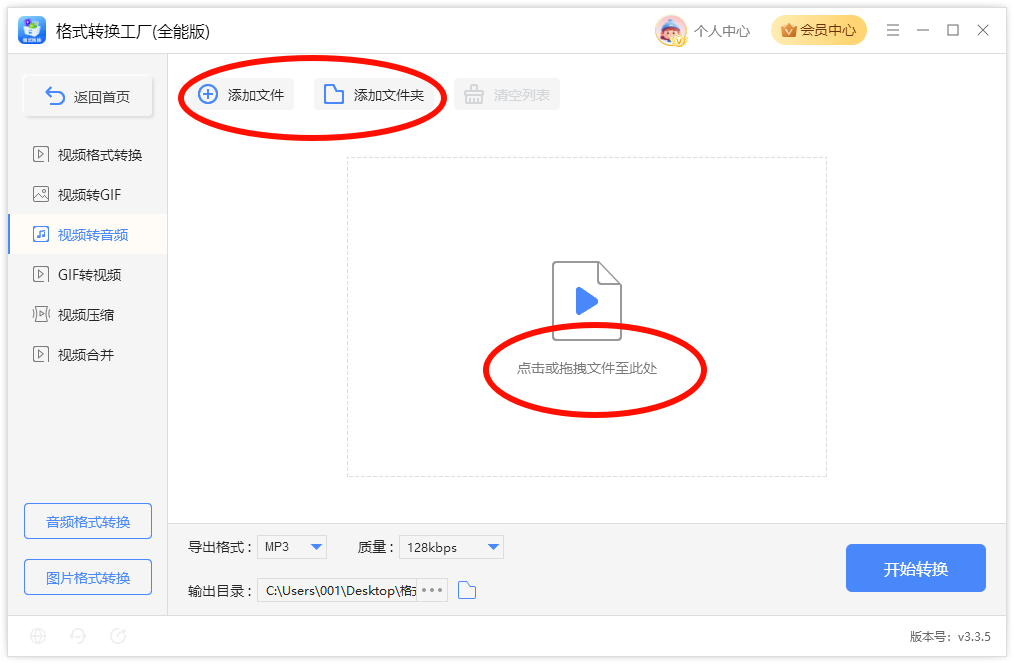Image resolution: width=1014 pixels, height=664 pixels.
Task: Open 视频合并 sidebar item
Action: [88, 355]
